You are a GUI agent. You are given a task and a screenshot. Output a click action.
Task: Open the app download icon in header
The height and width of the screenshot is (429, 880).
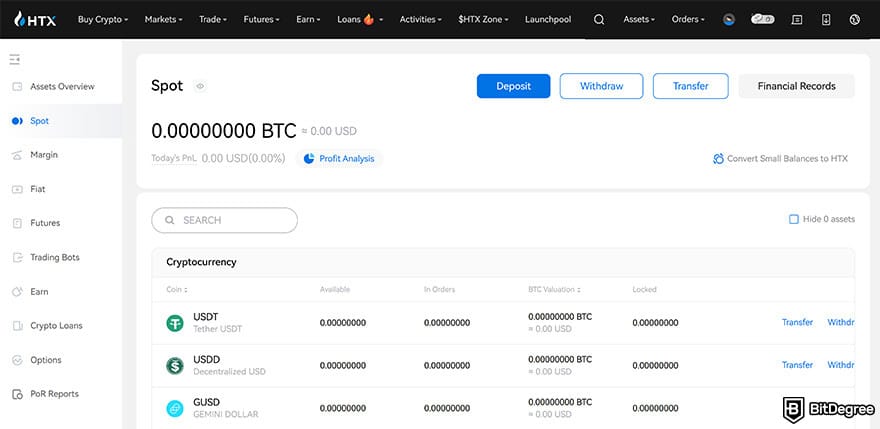click(x=826, y=20)
